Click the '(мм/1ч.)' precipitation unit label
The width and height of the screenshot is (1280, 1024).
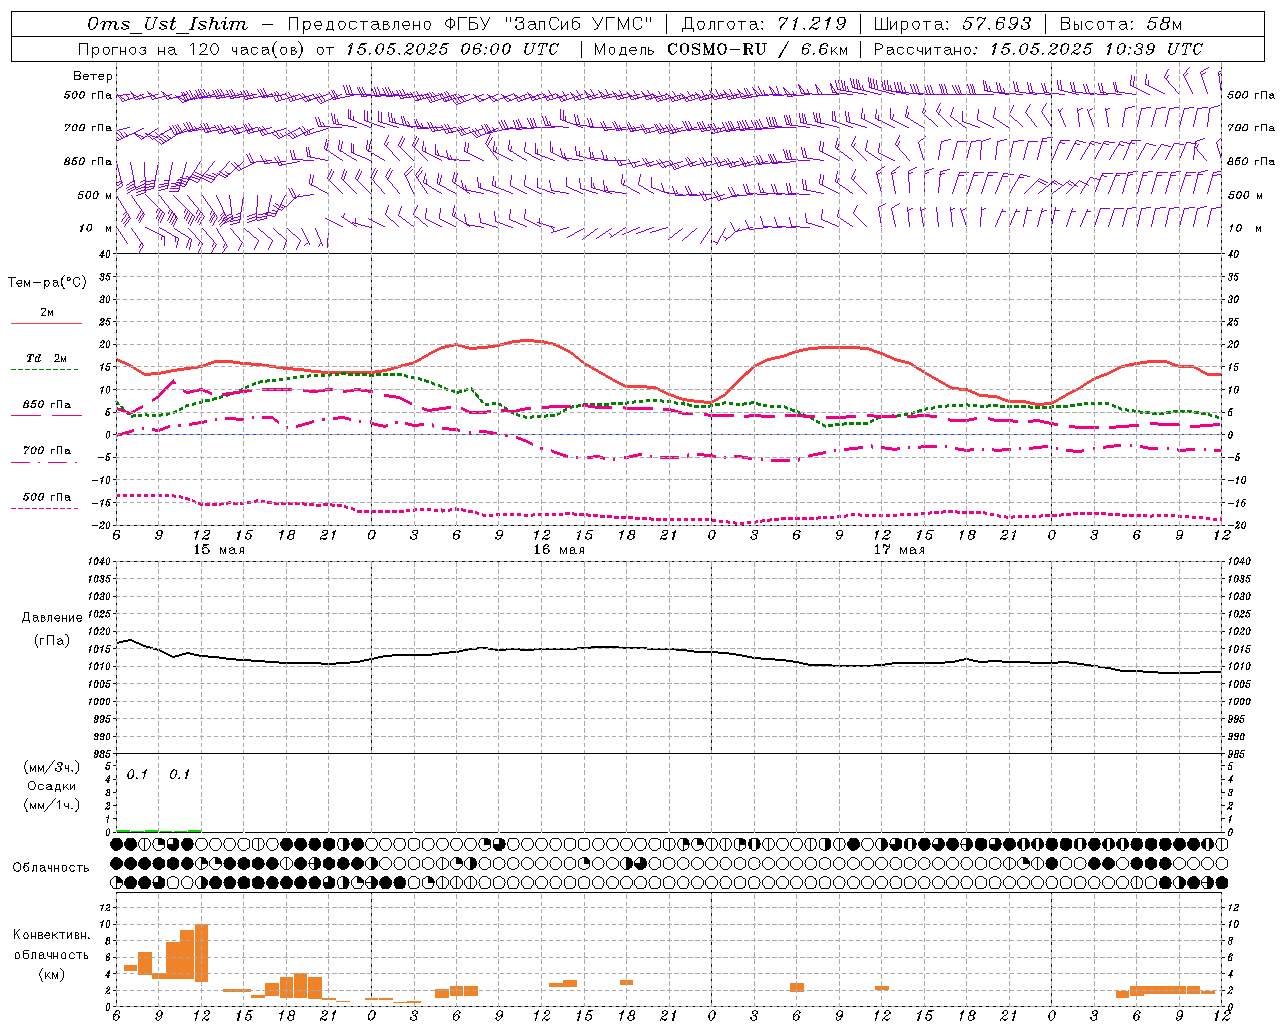(x=51, y=805)
